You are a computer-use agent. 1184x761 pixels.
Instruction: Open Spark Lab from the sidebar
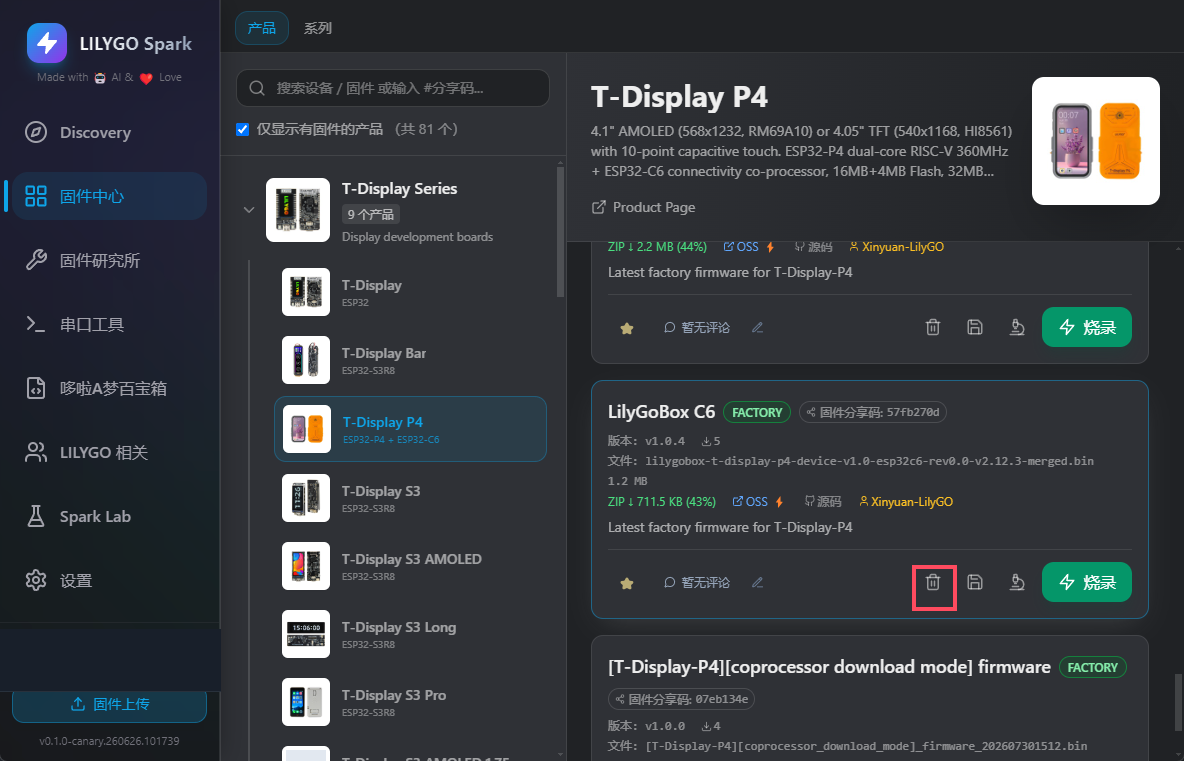pos(109,516)
